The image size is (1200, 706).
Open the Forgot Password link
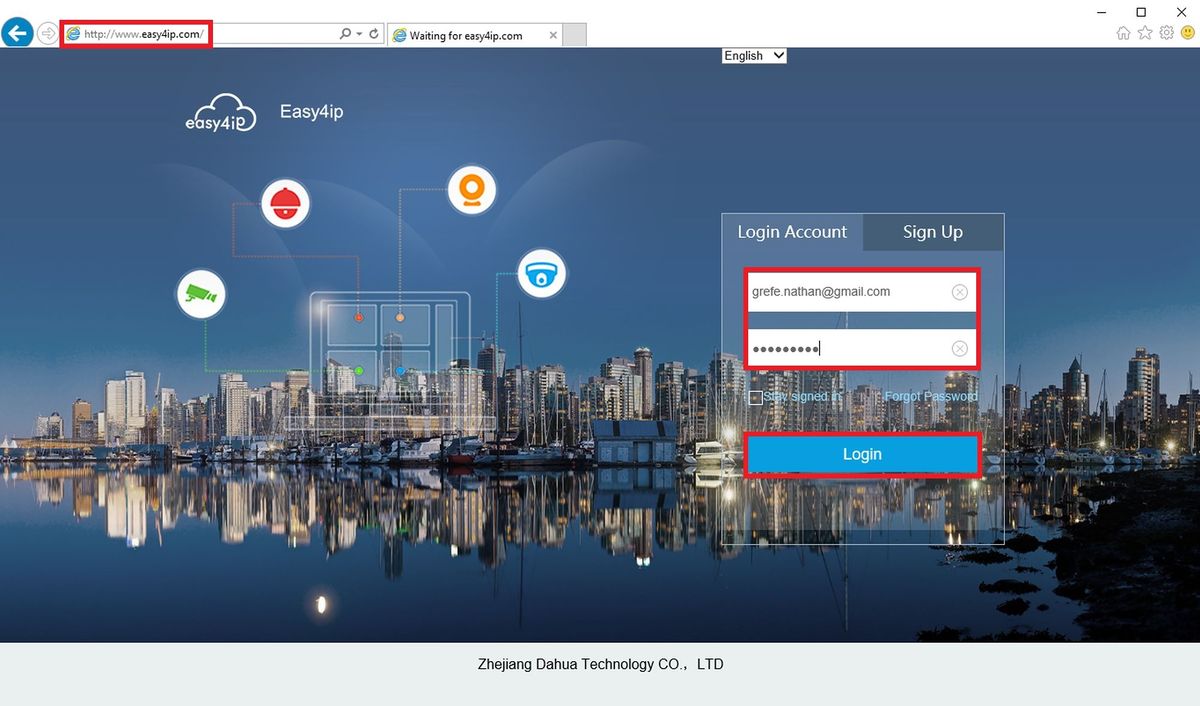931,397
